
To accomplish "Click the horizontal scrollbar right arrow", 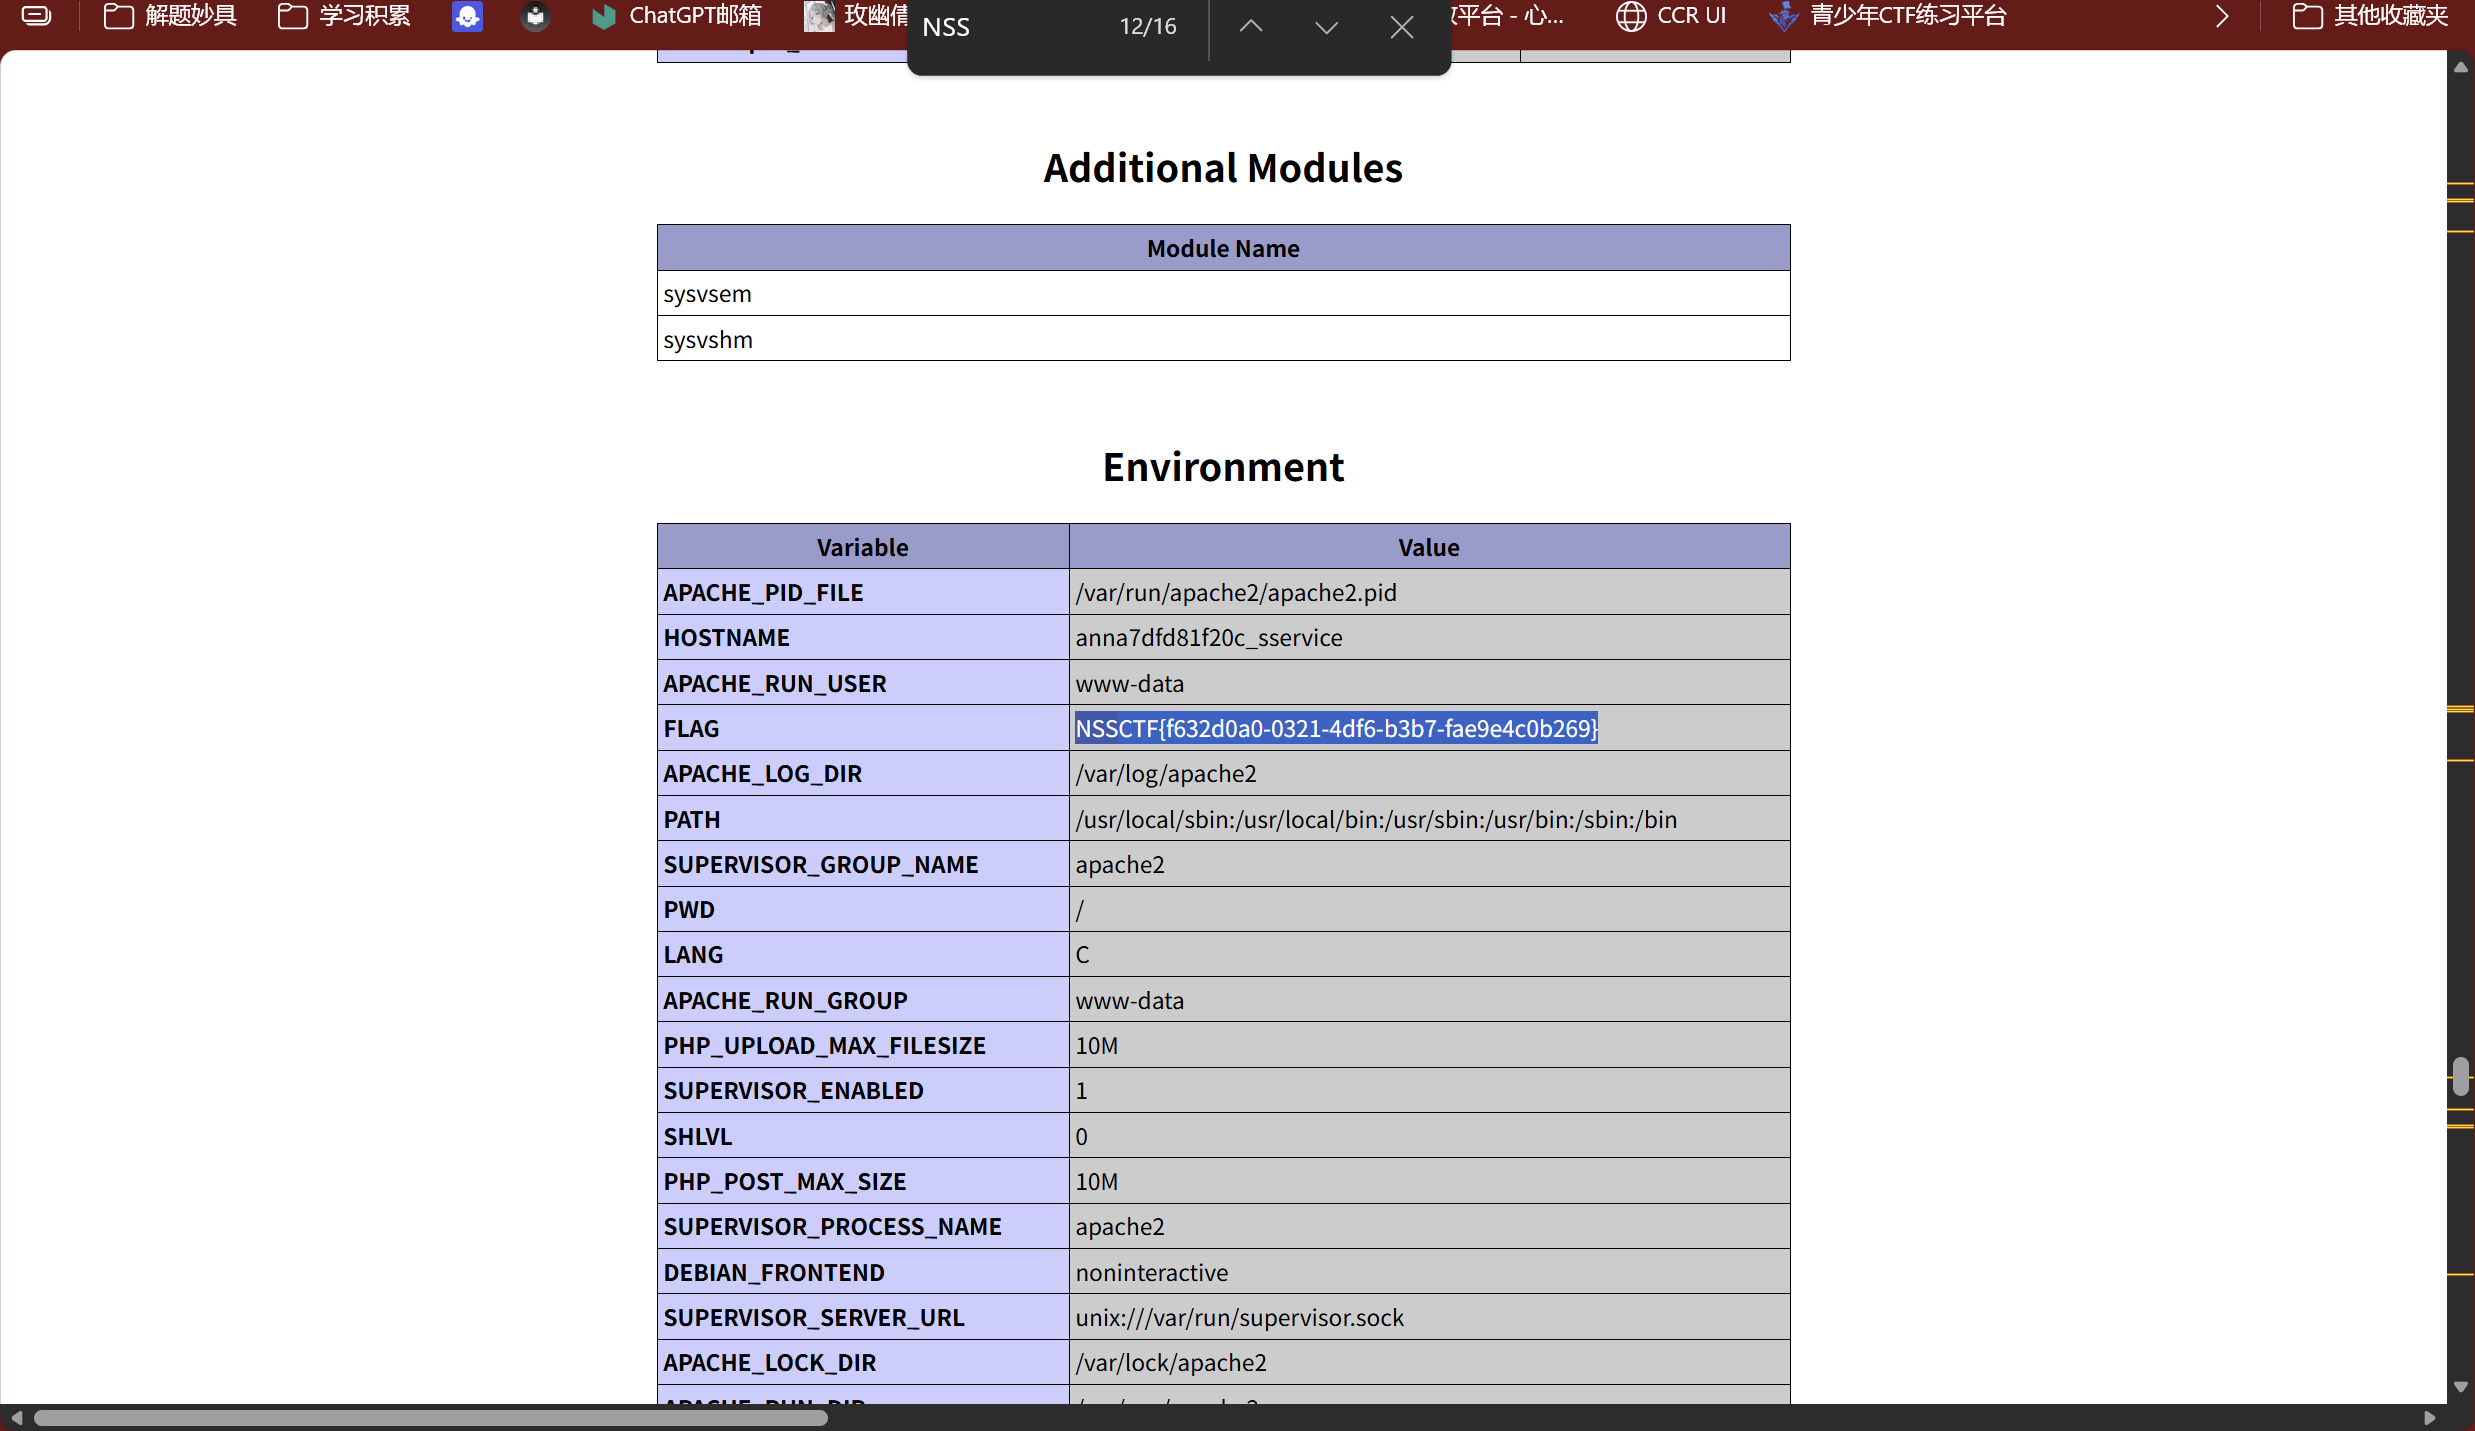I will [x=2430, y=1418].
